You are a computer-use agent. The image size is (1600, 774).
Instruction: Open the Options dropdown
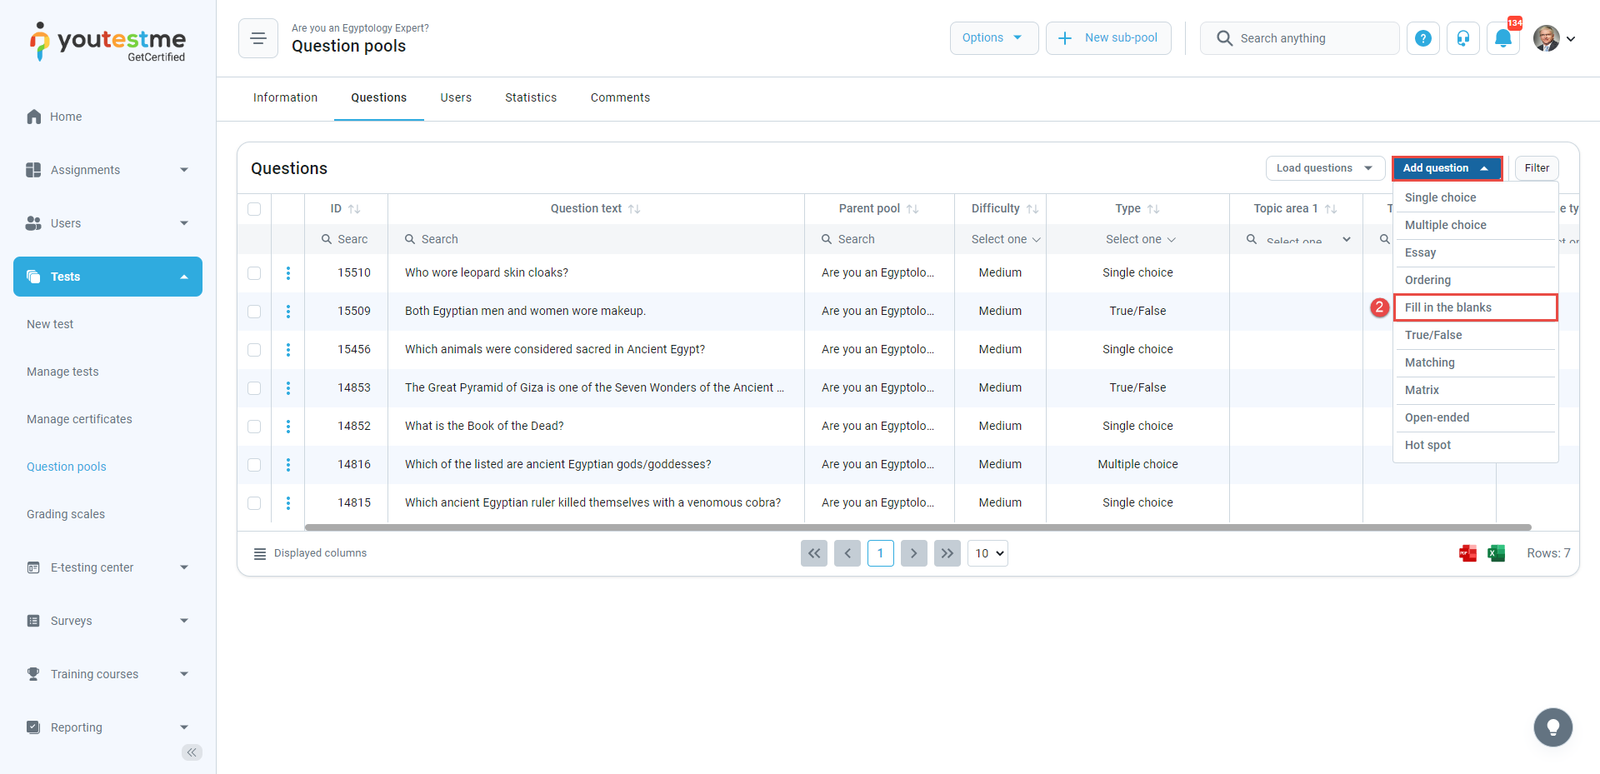pos(993,38)
